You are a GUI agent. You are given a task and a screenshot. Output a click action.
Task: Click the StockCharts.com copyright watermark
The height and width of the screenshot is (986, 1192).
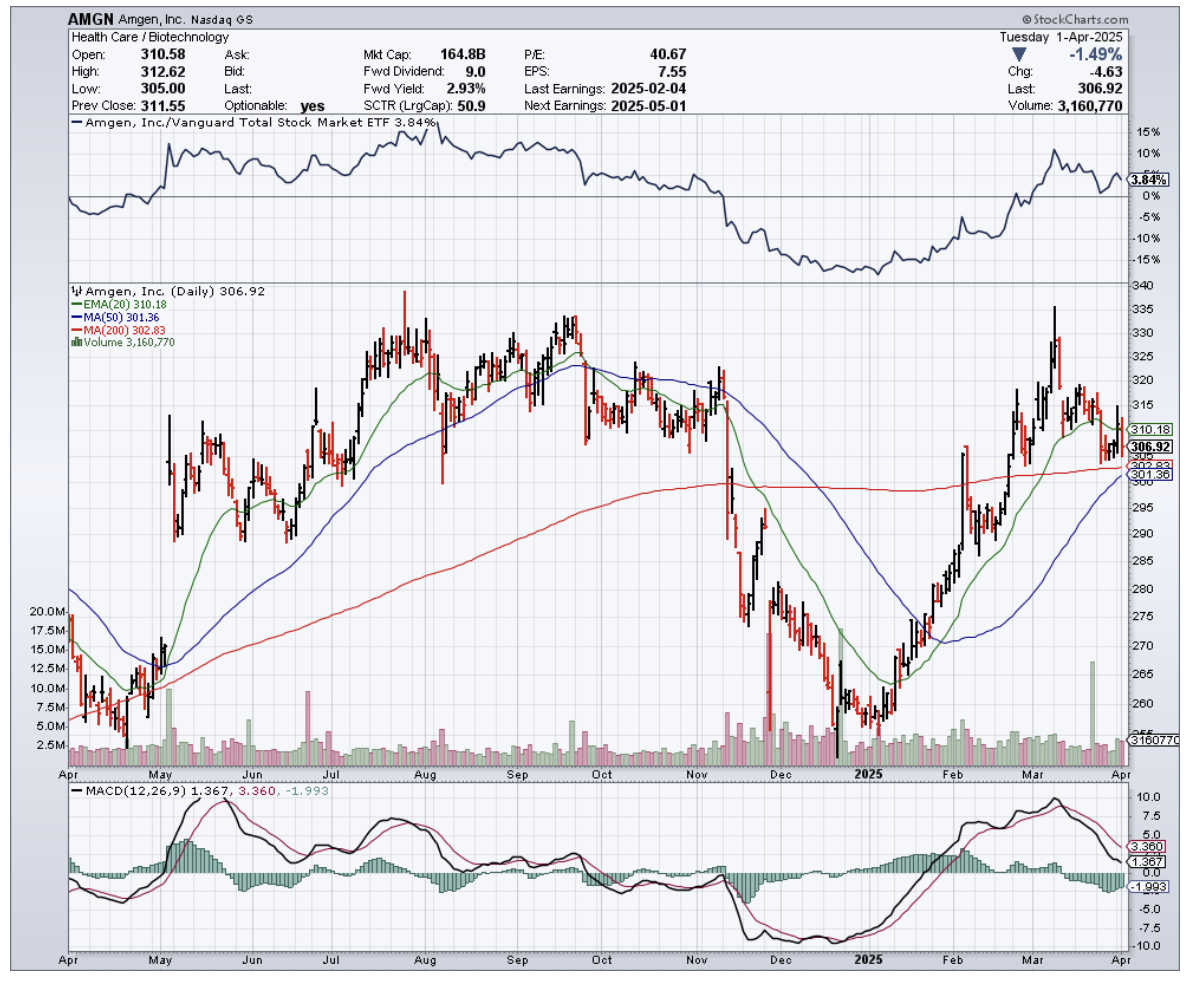tap(1076, 19)
